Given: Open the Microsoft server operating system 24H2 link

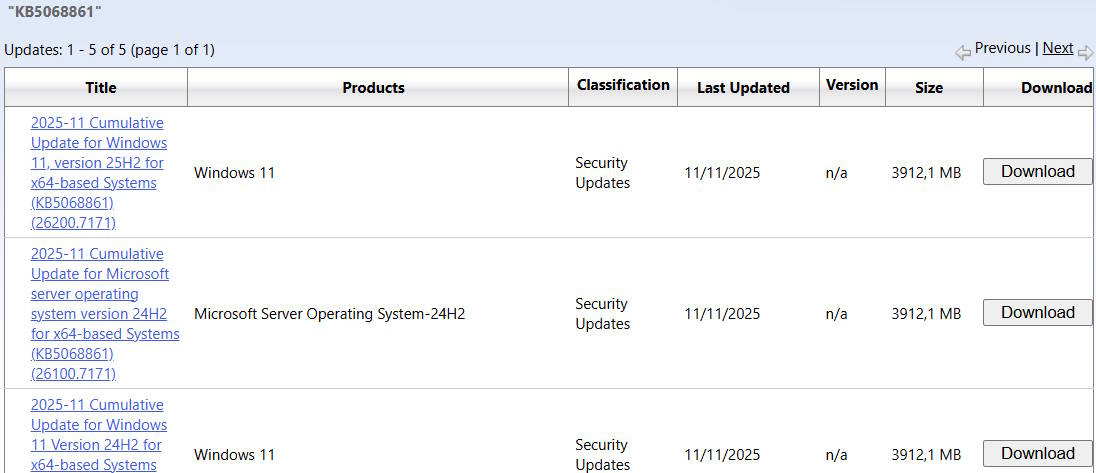Looking at the screenshot, I should click(104, 313).
